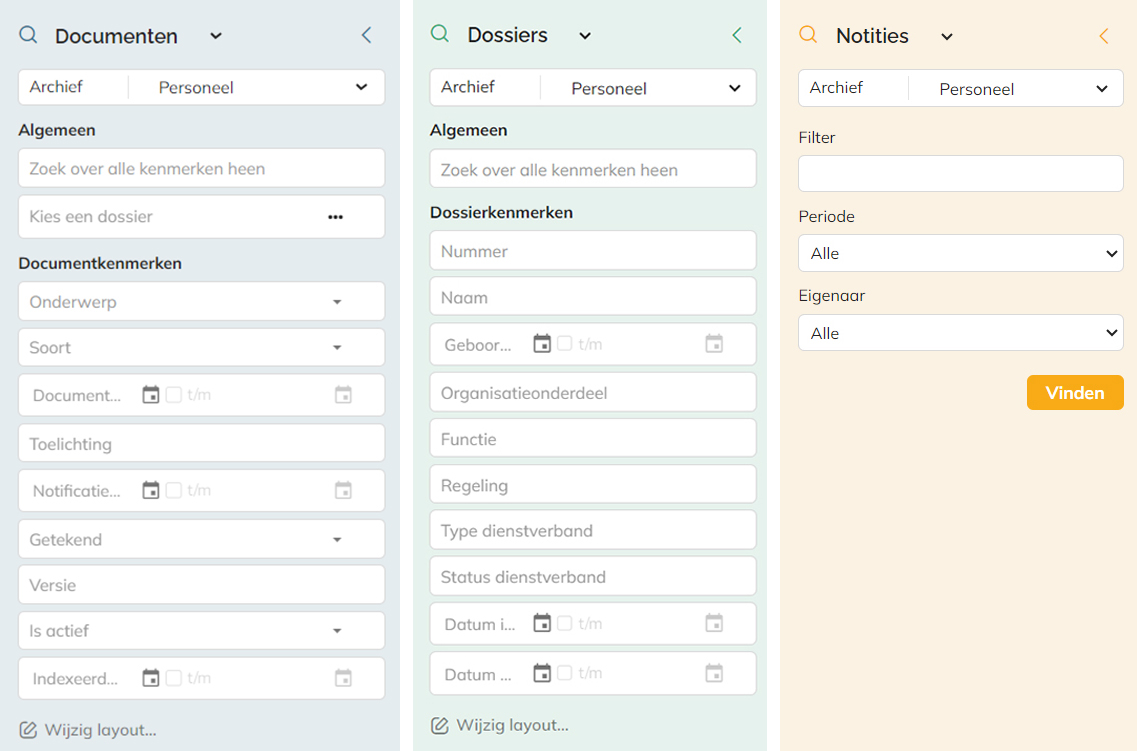Image resolution: width=1137 pixels, height=751 pixels.
Task: Open the Eigenaar Alle dropdown
Action: click(x=961, y=333)
